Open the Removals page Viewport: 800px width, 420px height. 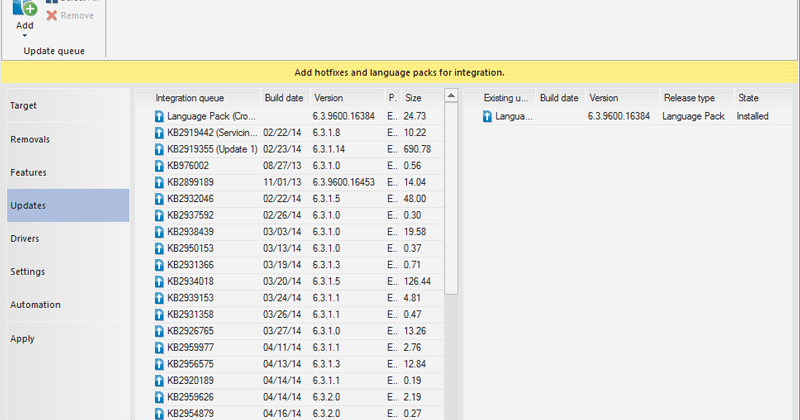pos(68,139)
